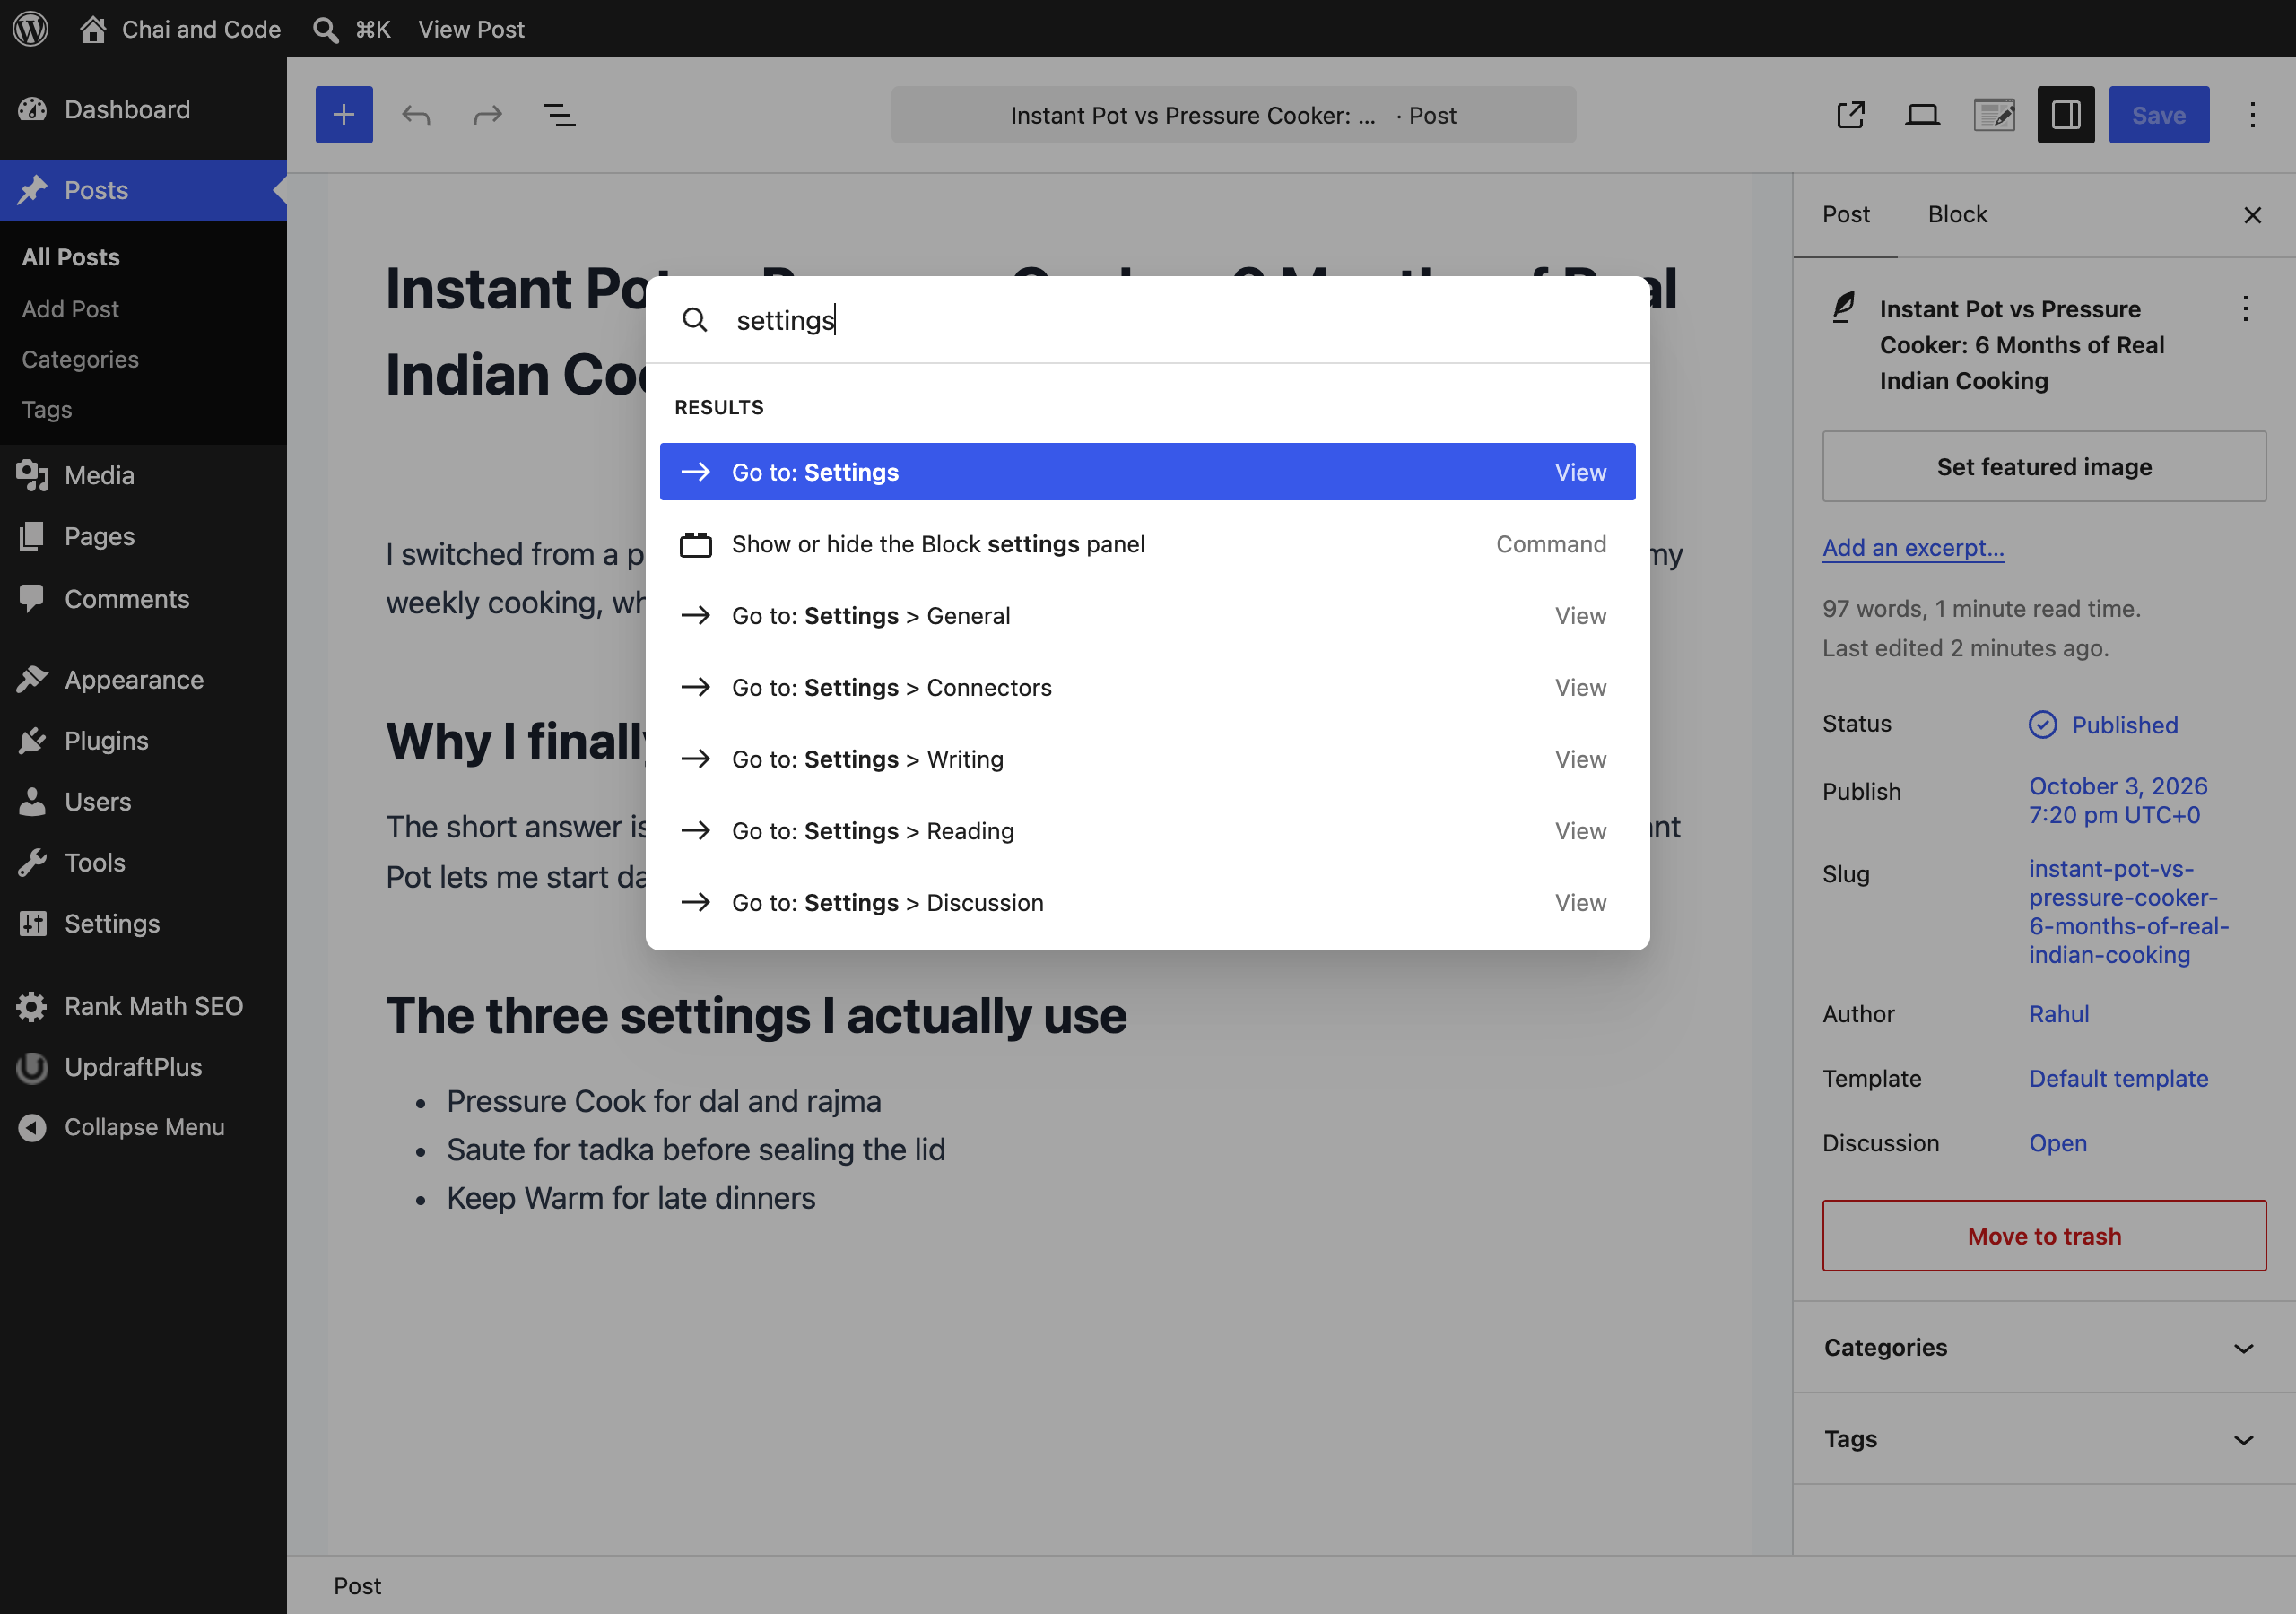The height and width of the screenshot is (1614, 2296).
Task: Open the Default template dropdown
Action: click(2118, 1079)
